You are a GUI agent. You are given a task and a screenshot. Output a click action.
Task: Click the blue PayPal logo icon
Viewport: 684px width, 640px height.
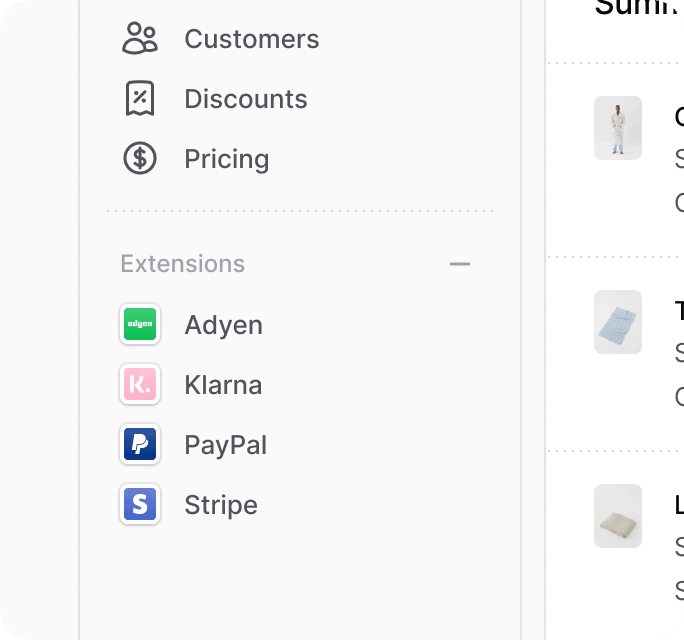[x=140, y=444]
